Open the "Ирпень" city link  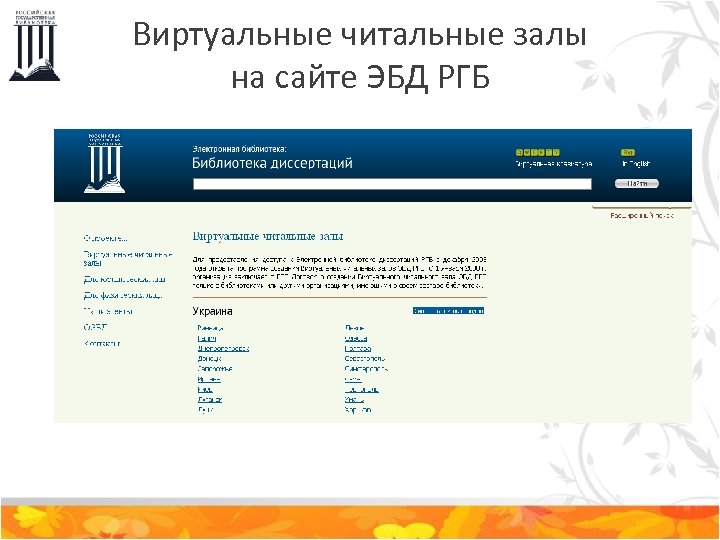pos(209,379)
